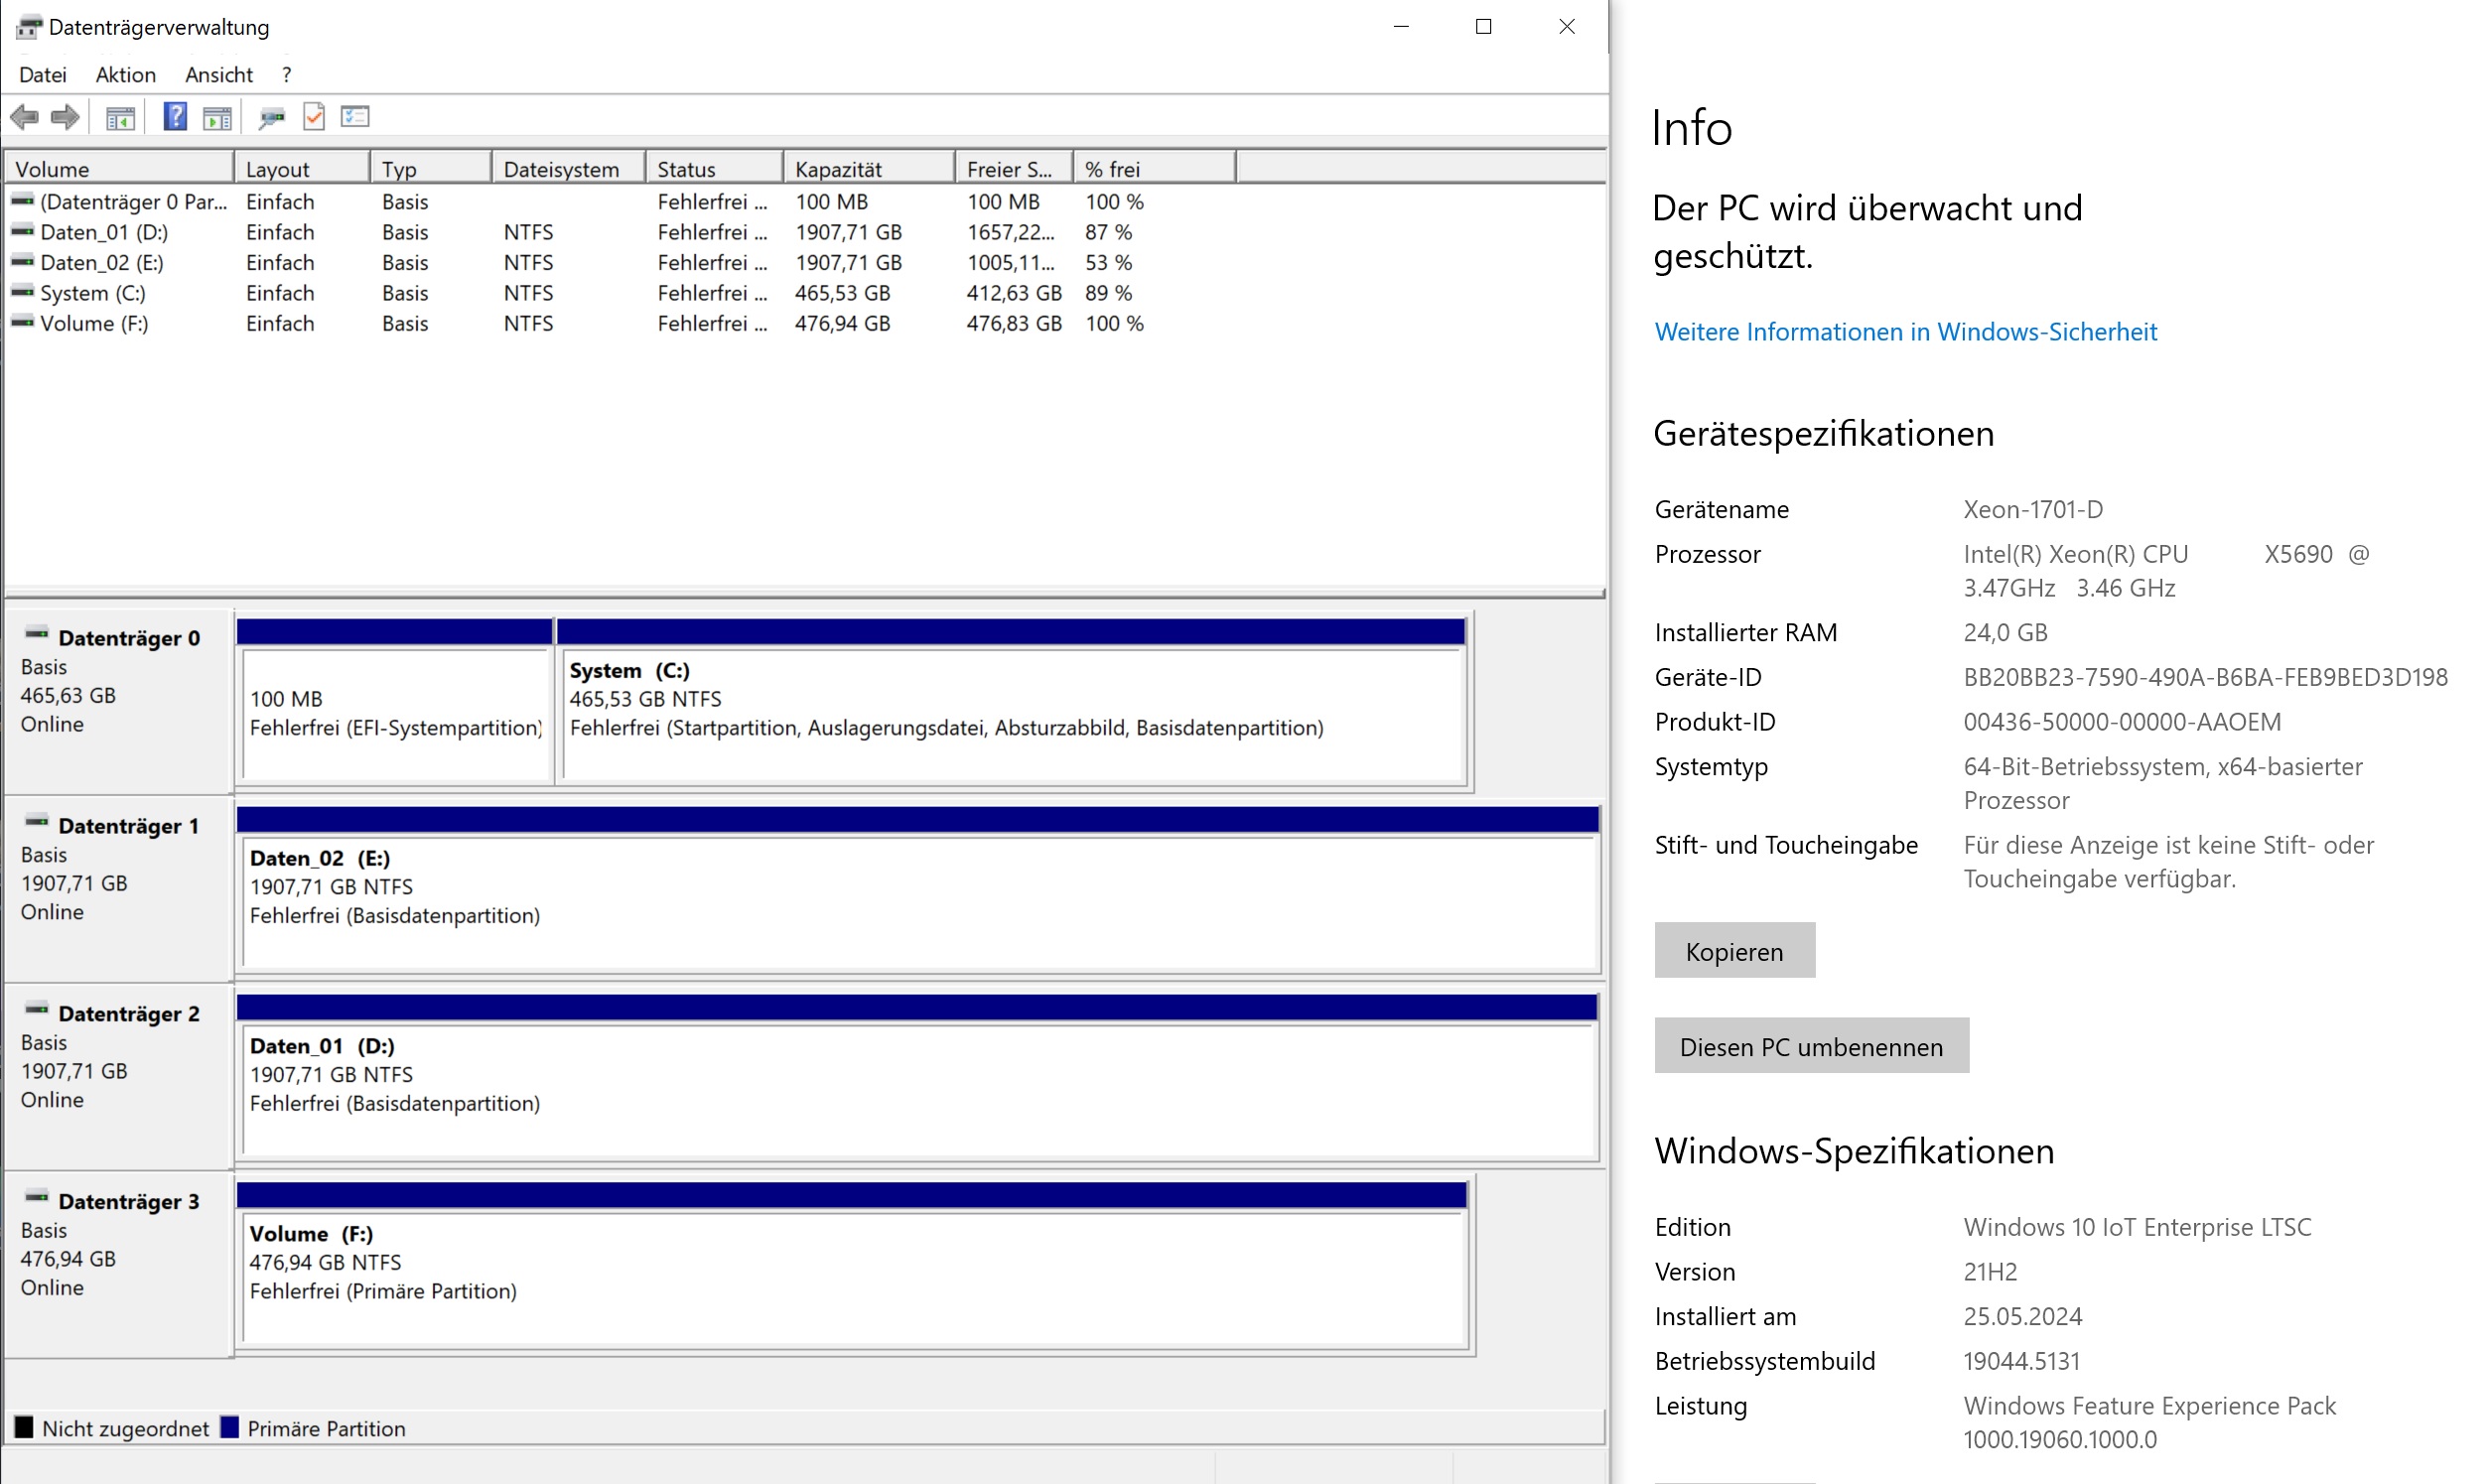Open the ? help menu

287,75
